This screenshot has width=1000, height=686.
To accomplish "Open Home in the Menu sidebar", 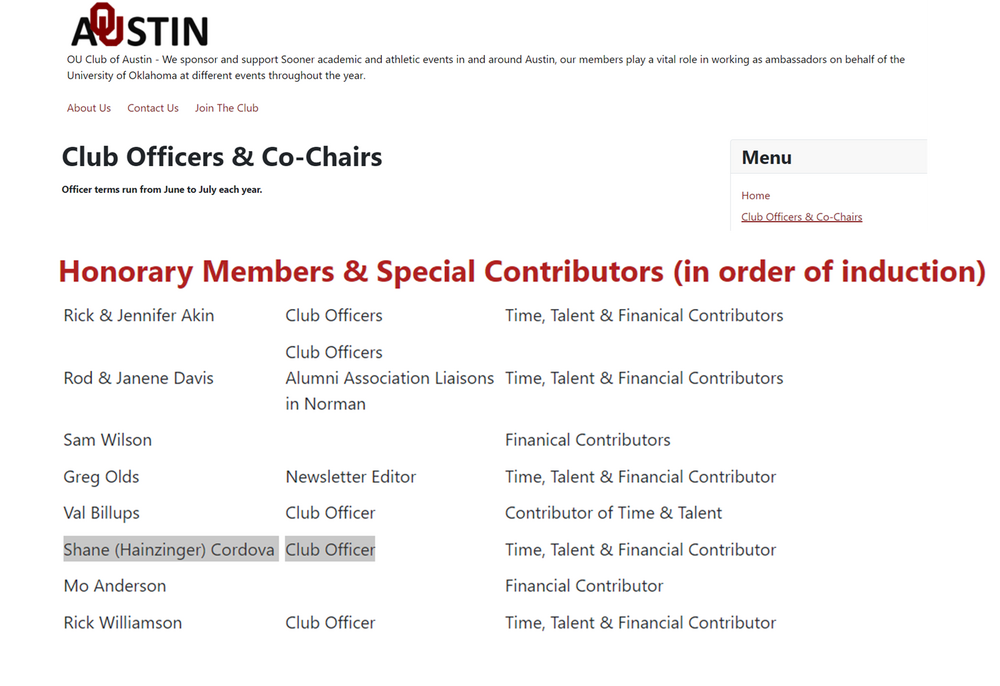I will coord(756,196).
